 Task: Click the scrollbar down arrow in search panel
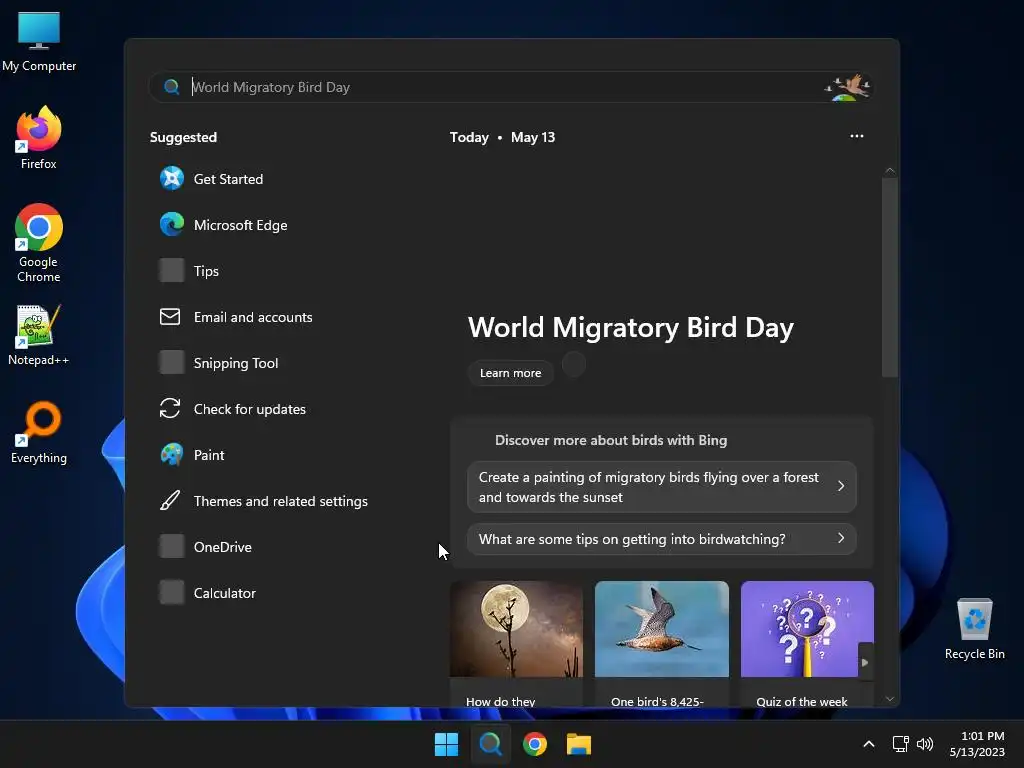coord(889,699)
